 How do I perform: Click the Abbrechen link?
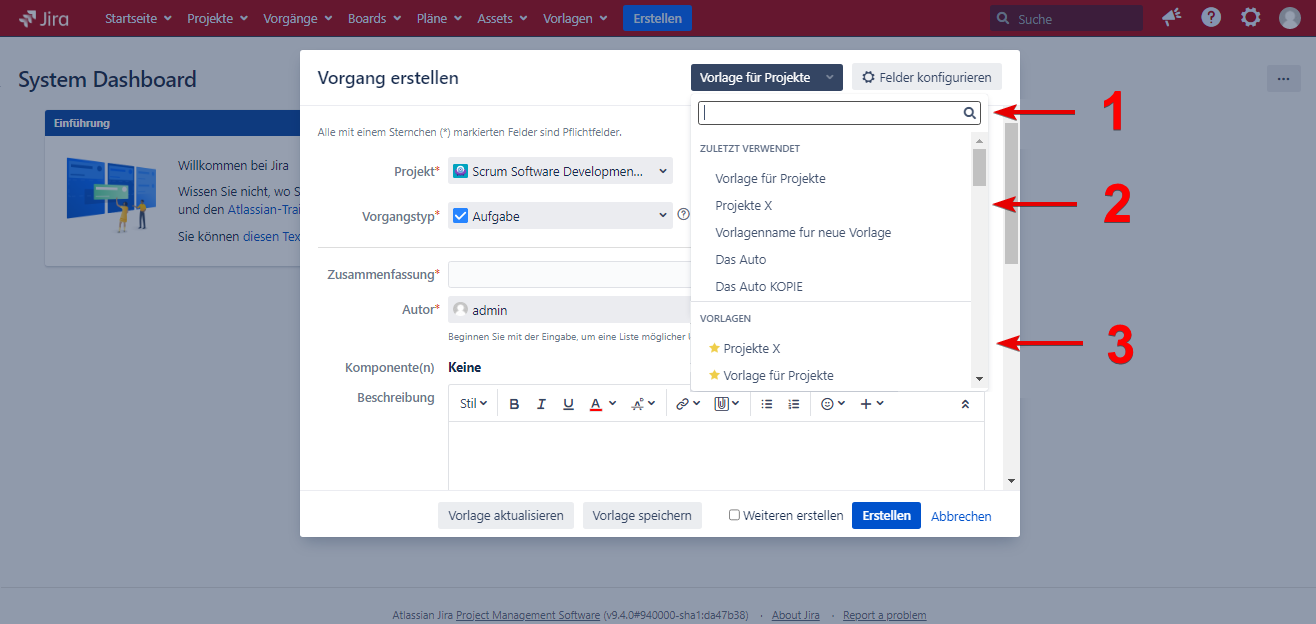pos(961,516)
